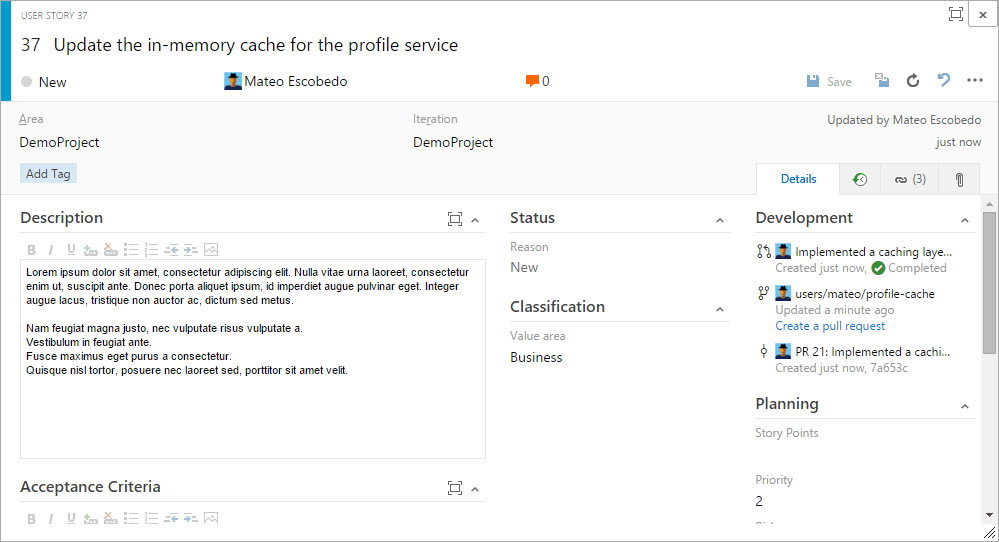Viewport: 999px width, 542px height.
Task: Click the branch icon beside users/mateo/profile-cache
Action: tap(763, 293)
